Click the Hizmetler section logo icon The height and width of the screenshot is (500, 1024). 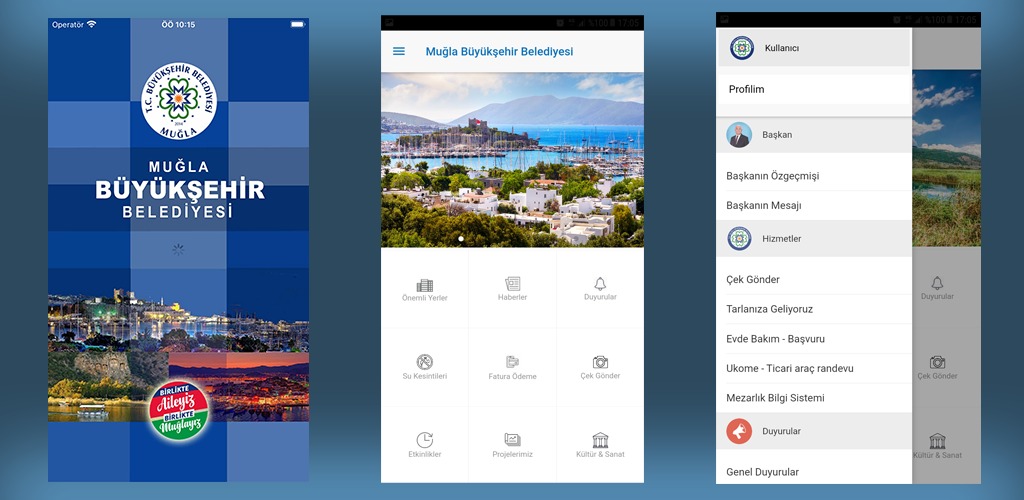click(739, 239)
